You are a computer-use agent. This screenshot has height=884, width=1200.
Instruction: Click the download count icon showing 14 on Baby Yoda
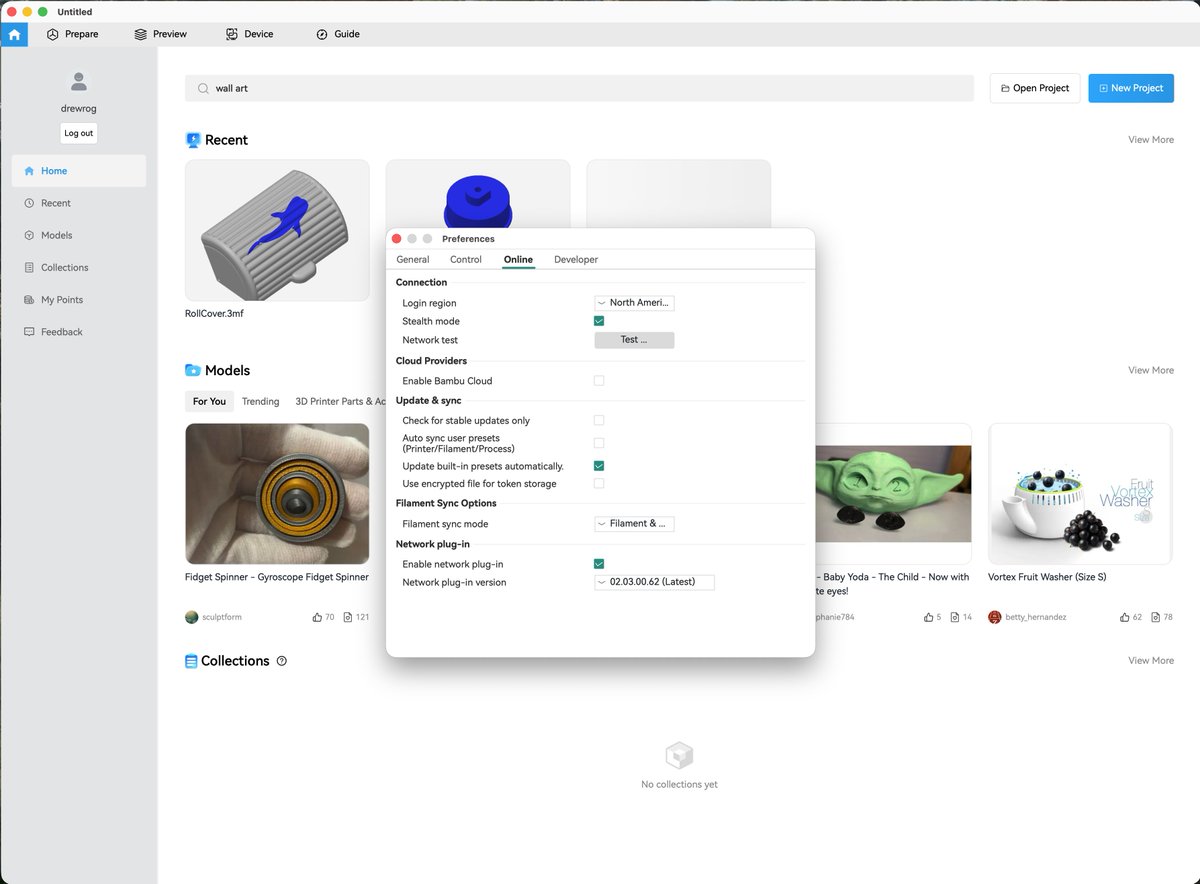[955, 617]
